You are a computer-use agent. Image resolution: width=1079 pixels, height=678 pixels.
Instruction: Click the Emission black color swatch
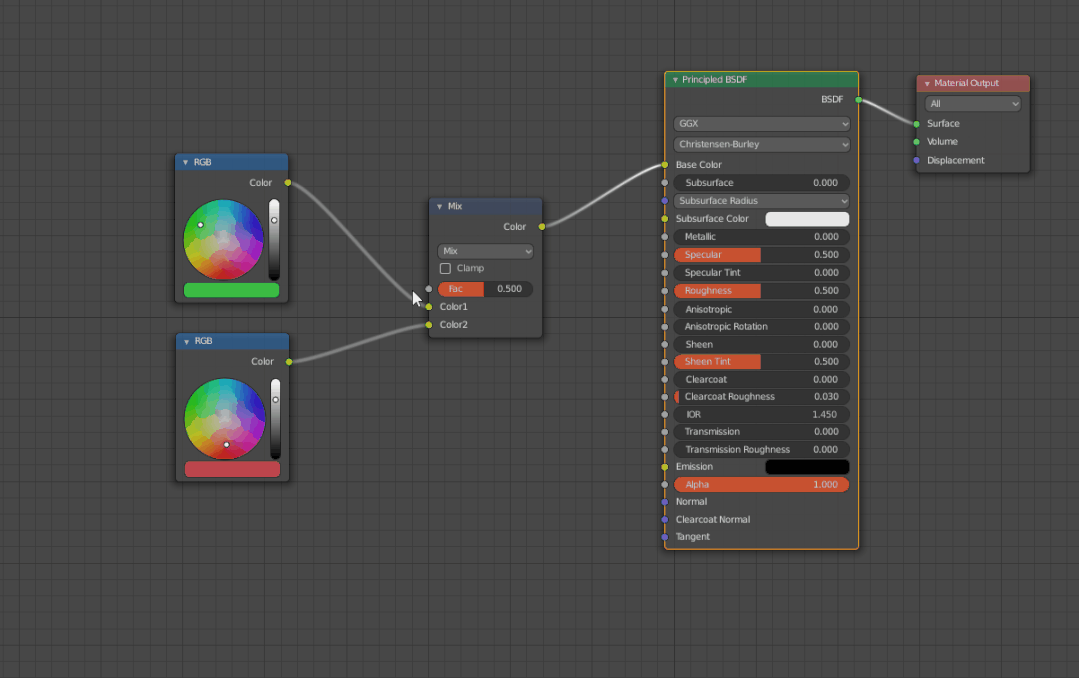tap(807, 467)
